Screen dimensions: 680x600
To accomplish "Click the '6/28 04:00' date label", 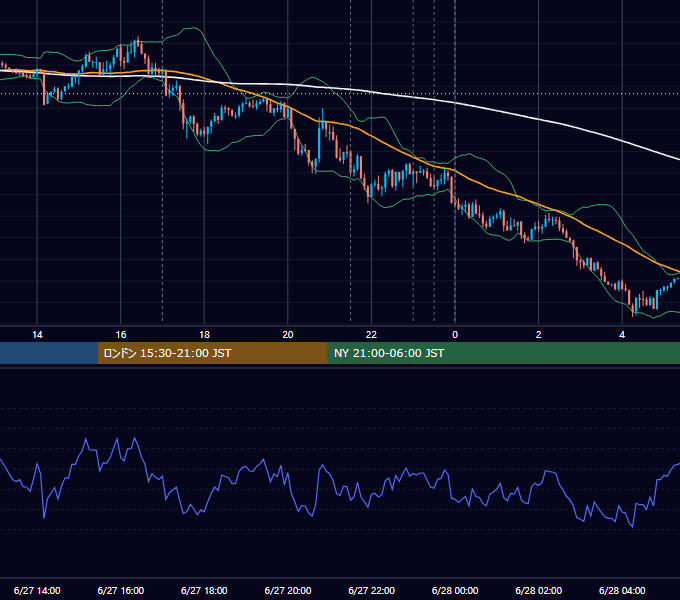I will point(622,590).
